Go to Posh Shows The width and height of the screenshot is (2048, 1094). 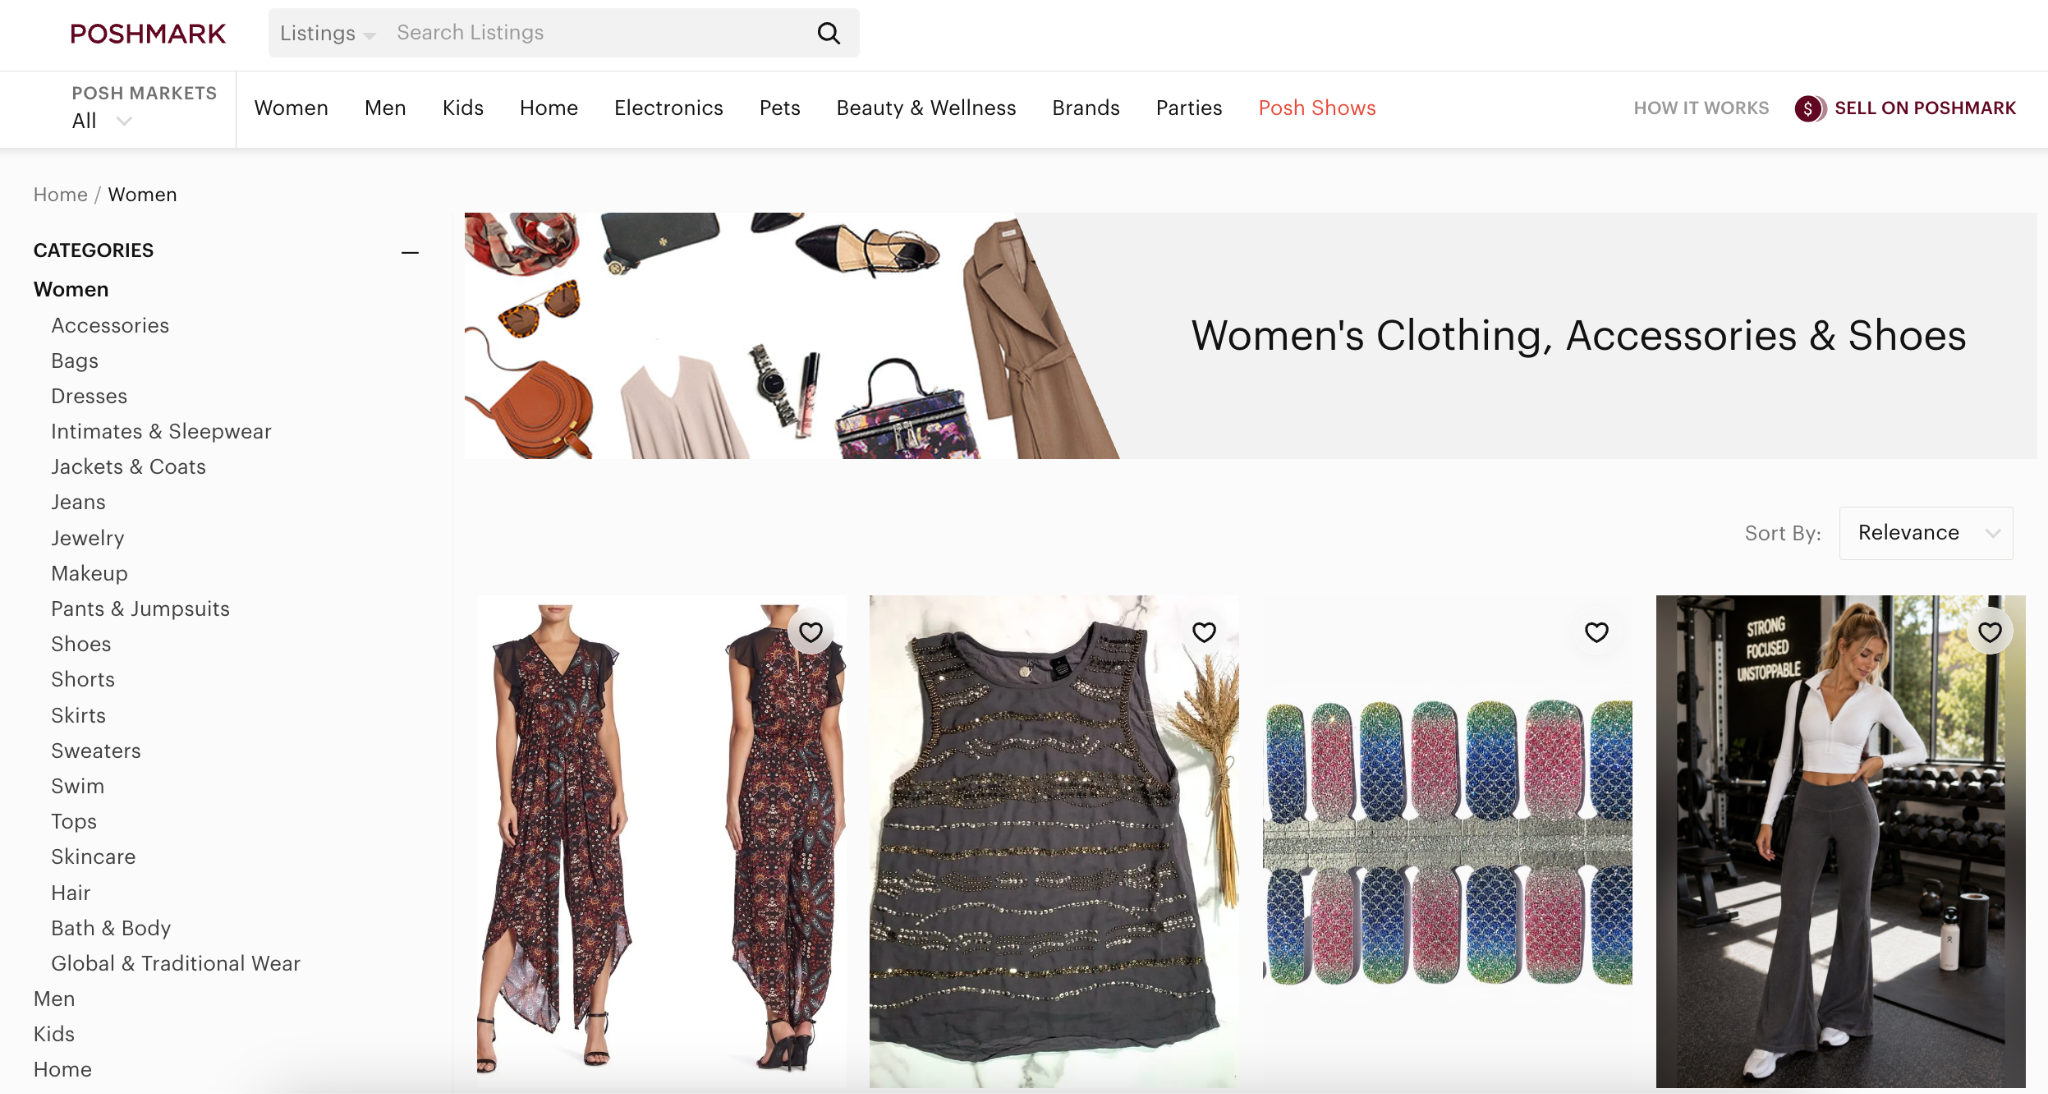[1317, 108]
